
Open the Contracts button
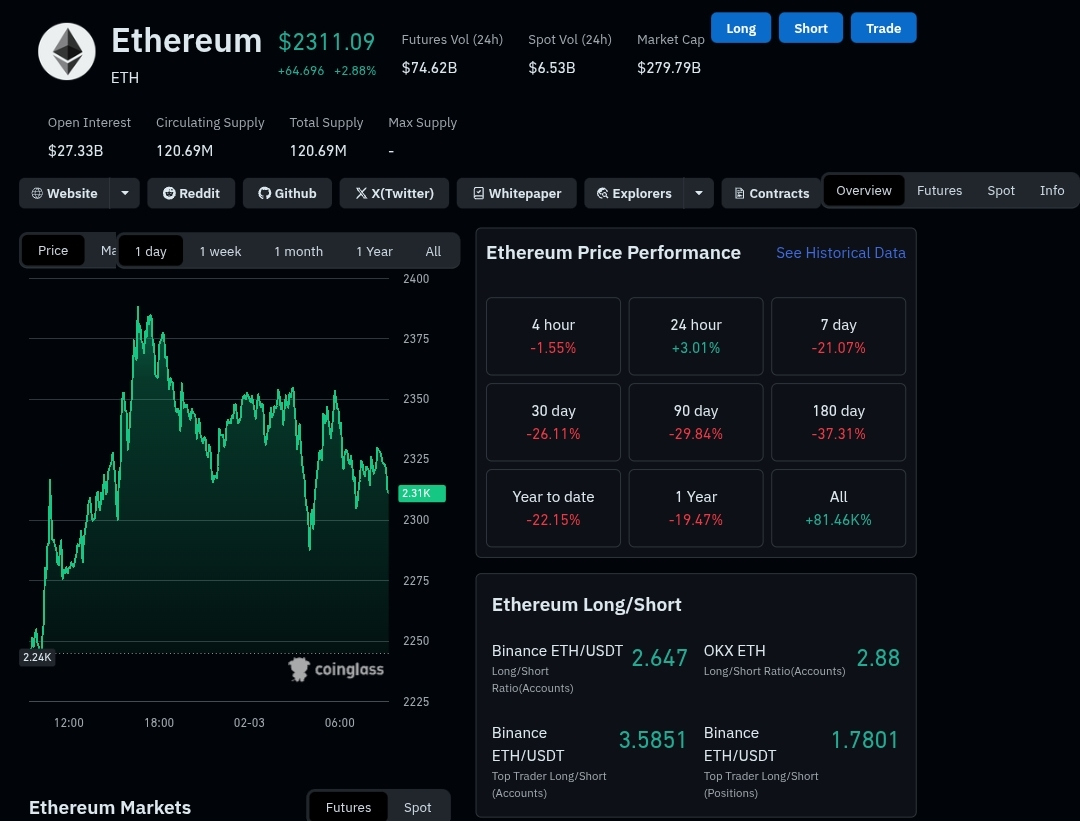(771, 194)
